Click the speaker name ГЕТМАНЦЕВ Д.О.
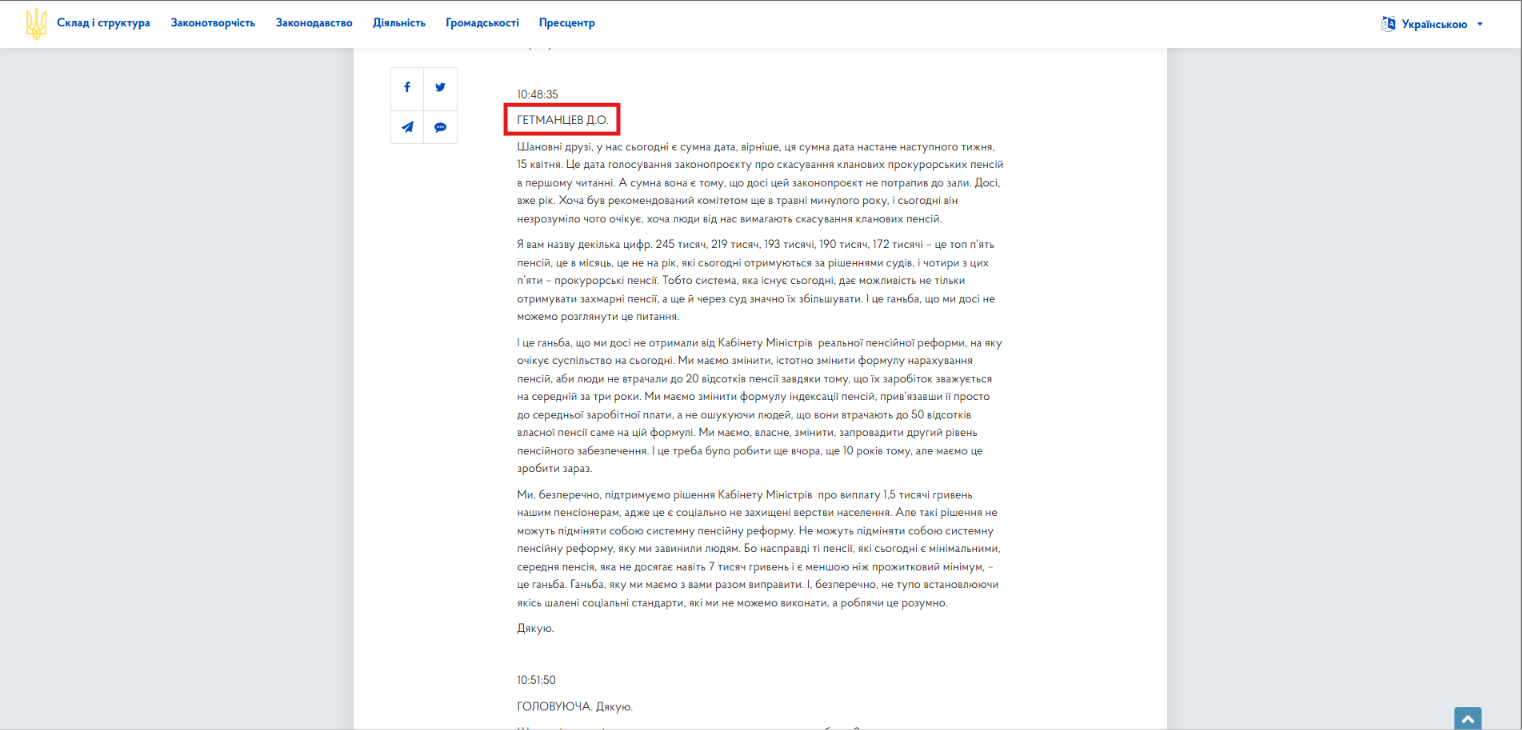 point(562,120)
